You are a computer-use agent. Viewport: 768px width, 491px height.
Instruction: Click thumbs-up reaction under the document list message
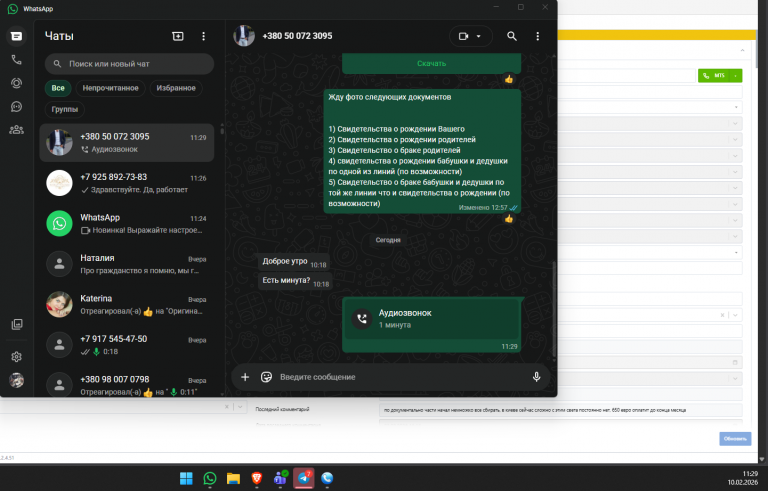(509, 219)
